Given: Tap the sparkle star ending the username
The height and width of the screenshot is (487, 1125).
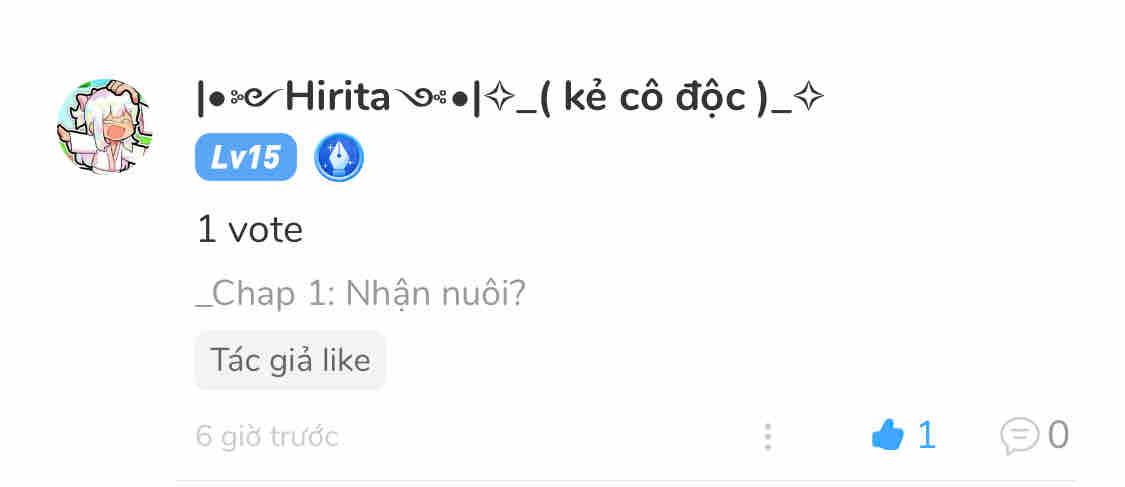Looking at the screenshot, I should pyautogui.click(x=809, y=98).
